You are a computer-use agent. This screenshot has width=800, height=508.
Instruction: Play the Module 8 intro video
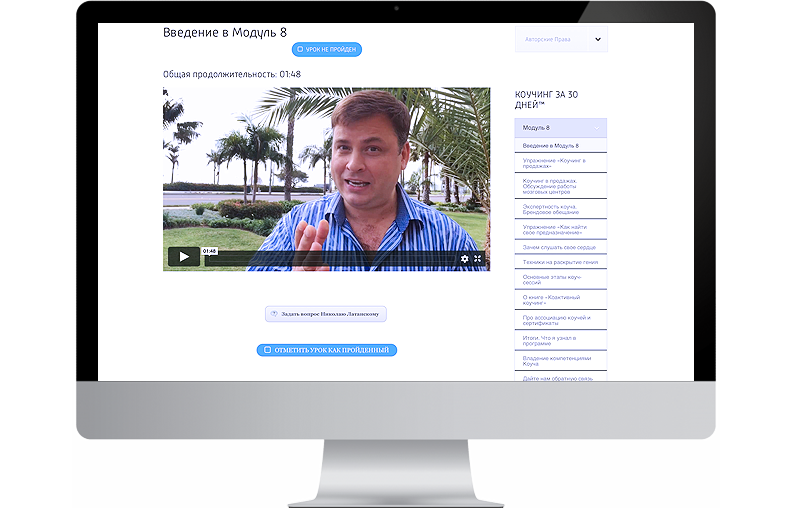point(183,258)
